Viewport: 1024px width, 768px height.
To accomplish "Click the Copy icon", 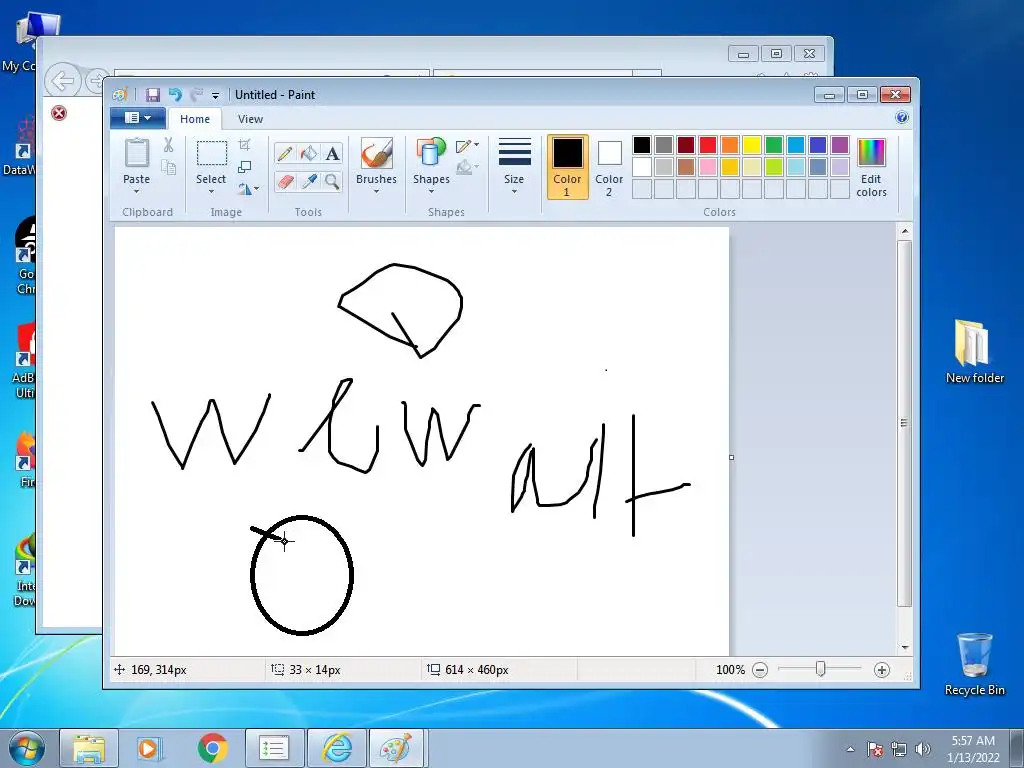I will 168,168.
